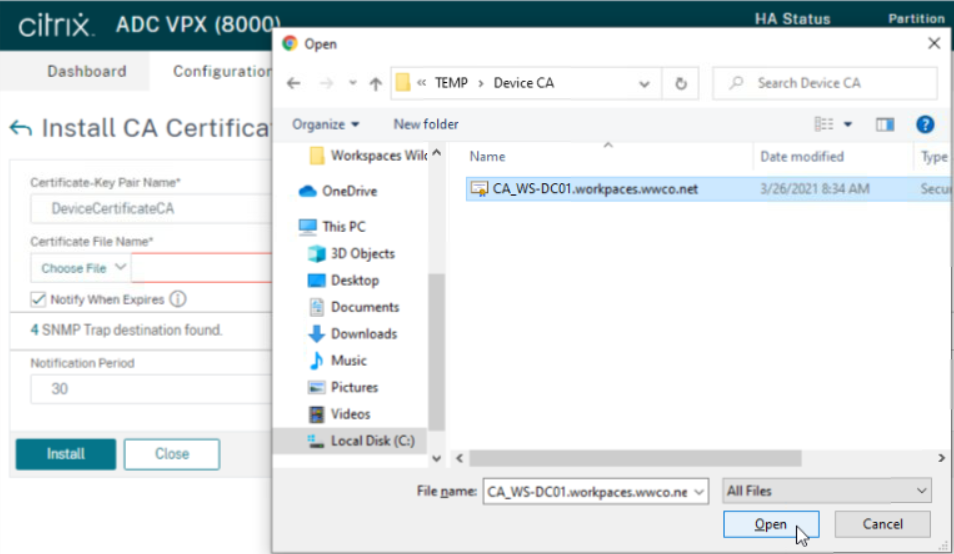This screenshot has width=954, height=554.
Task: Select This PC in the navigation tree
Action: 344,227
